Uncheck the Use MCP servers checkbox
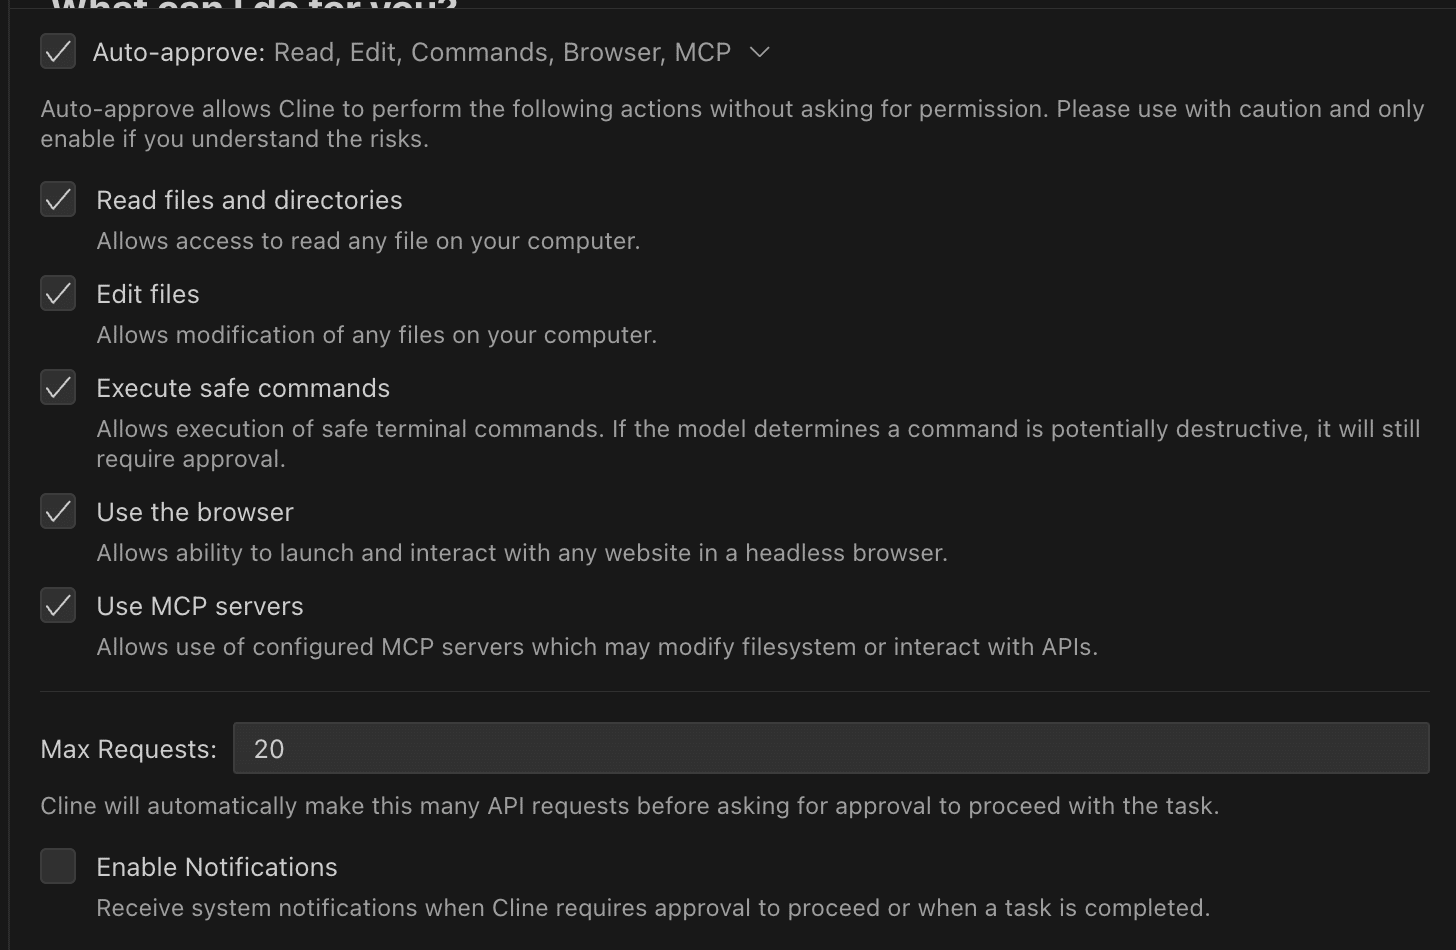The height and width of the screenshot is (950, 1456). click(58, 605)
